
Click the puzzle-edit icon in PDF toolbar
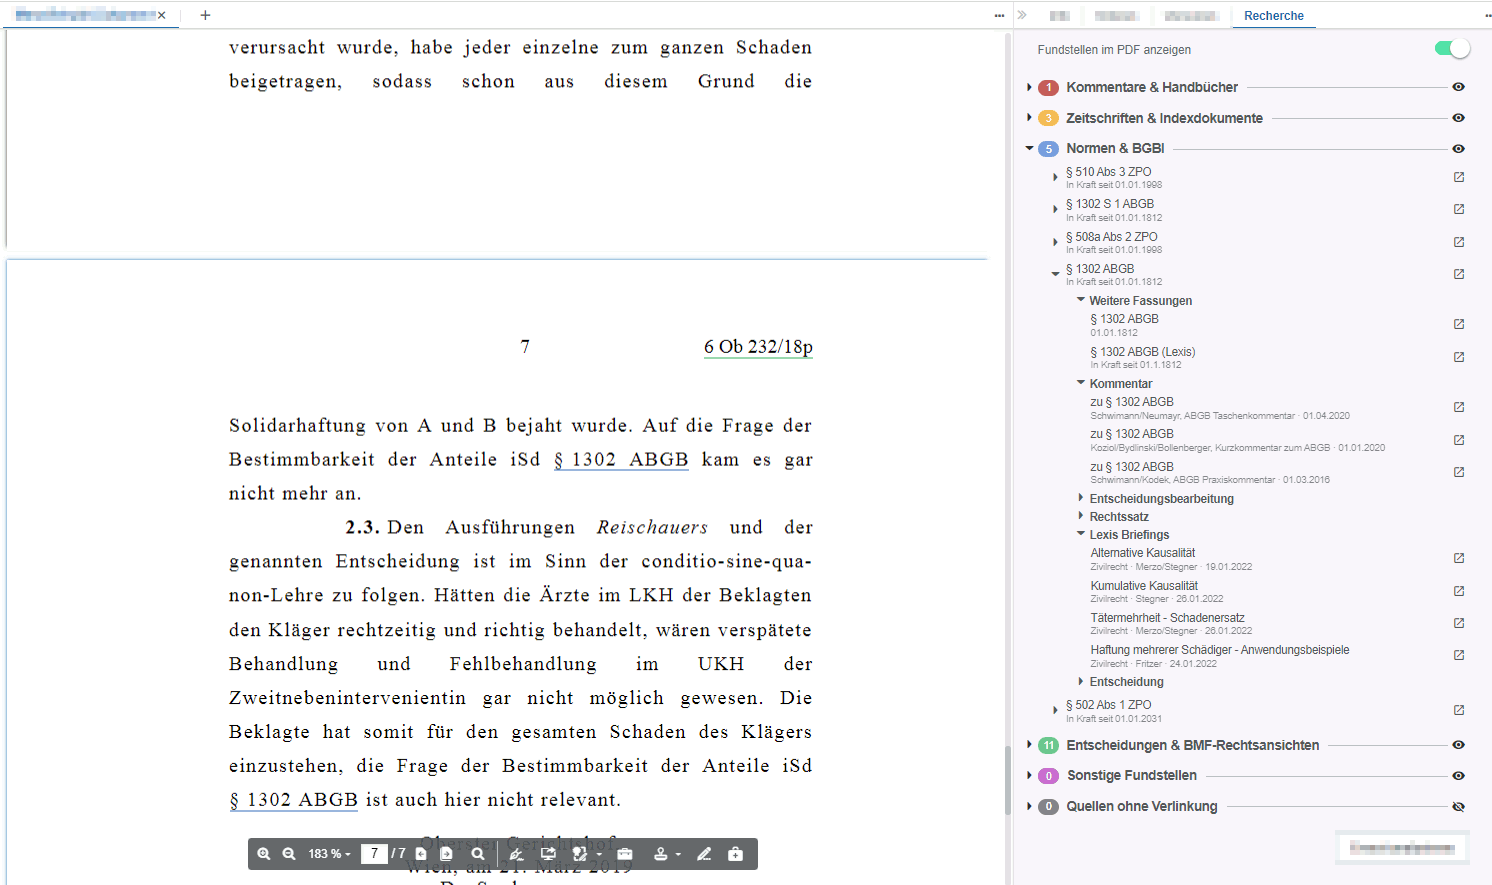(579, 854)
